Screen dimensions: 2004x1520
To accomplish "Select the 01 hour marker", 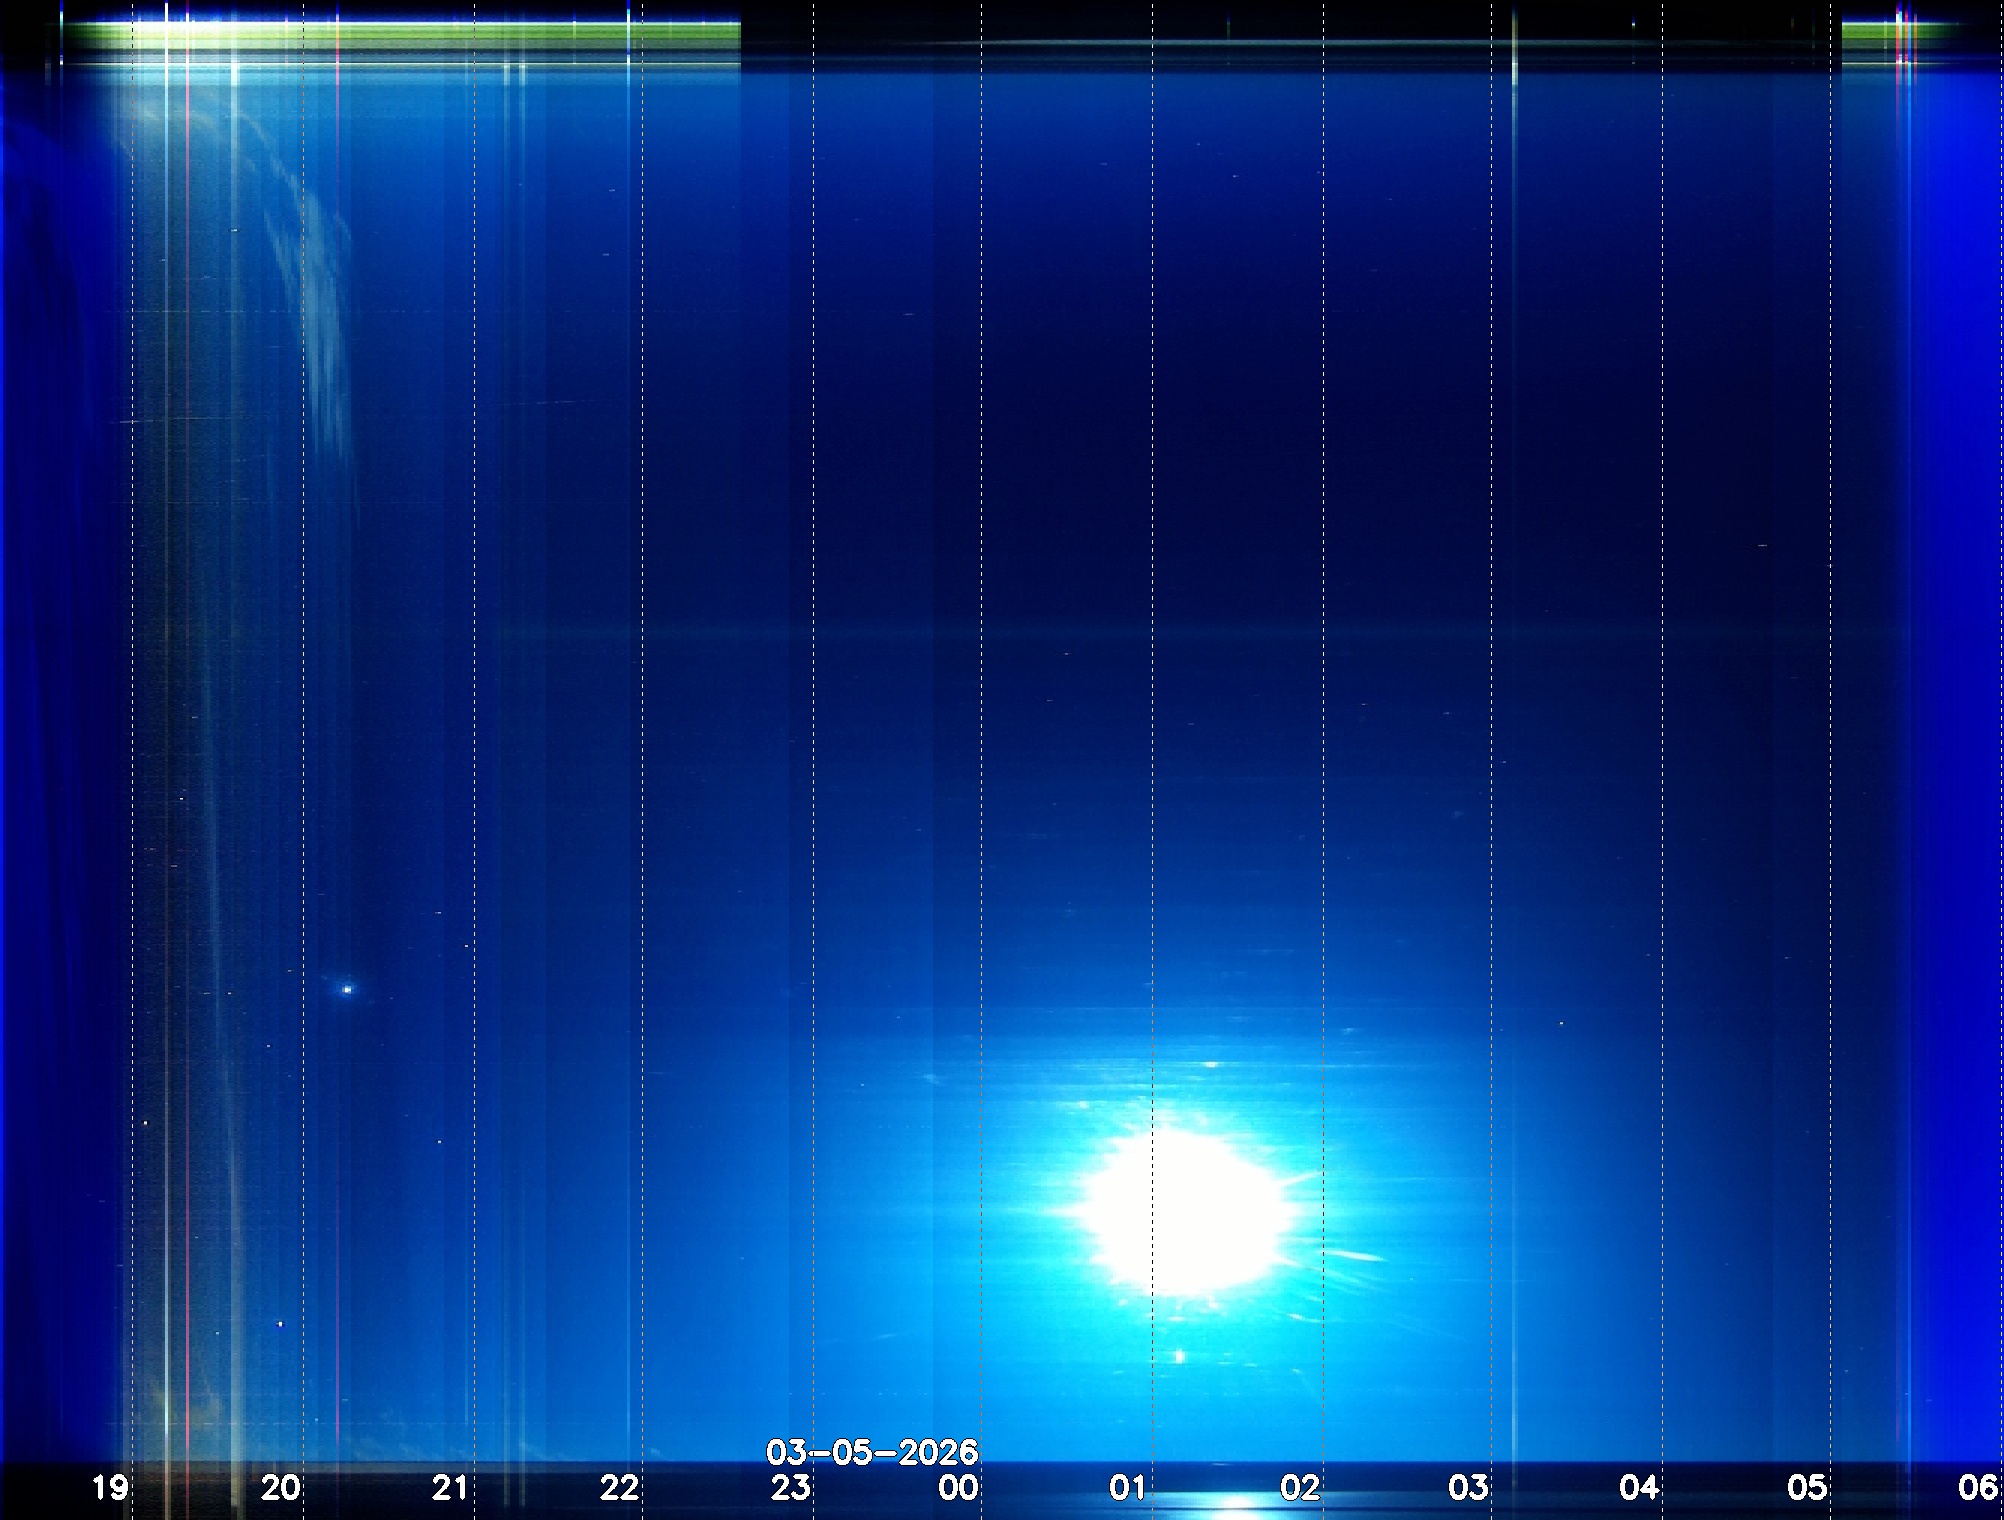I will [1127, 1487].
